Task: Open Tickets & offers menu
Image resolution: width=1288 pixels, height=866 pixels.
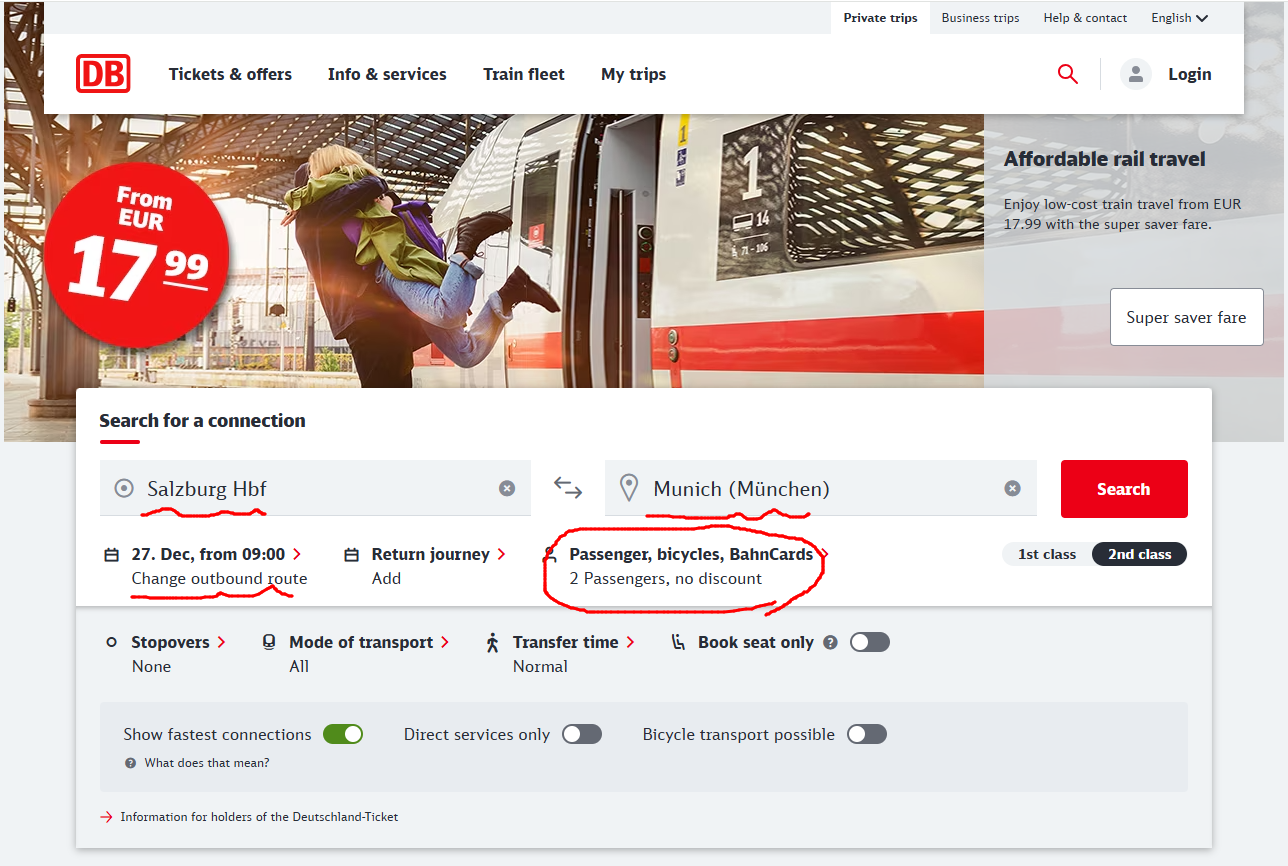Action: (x=230, y=74)
